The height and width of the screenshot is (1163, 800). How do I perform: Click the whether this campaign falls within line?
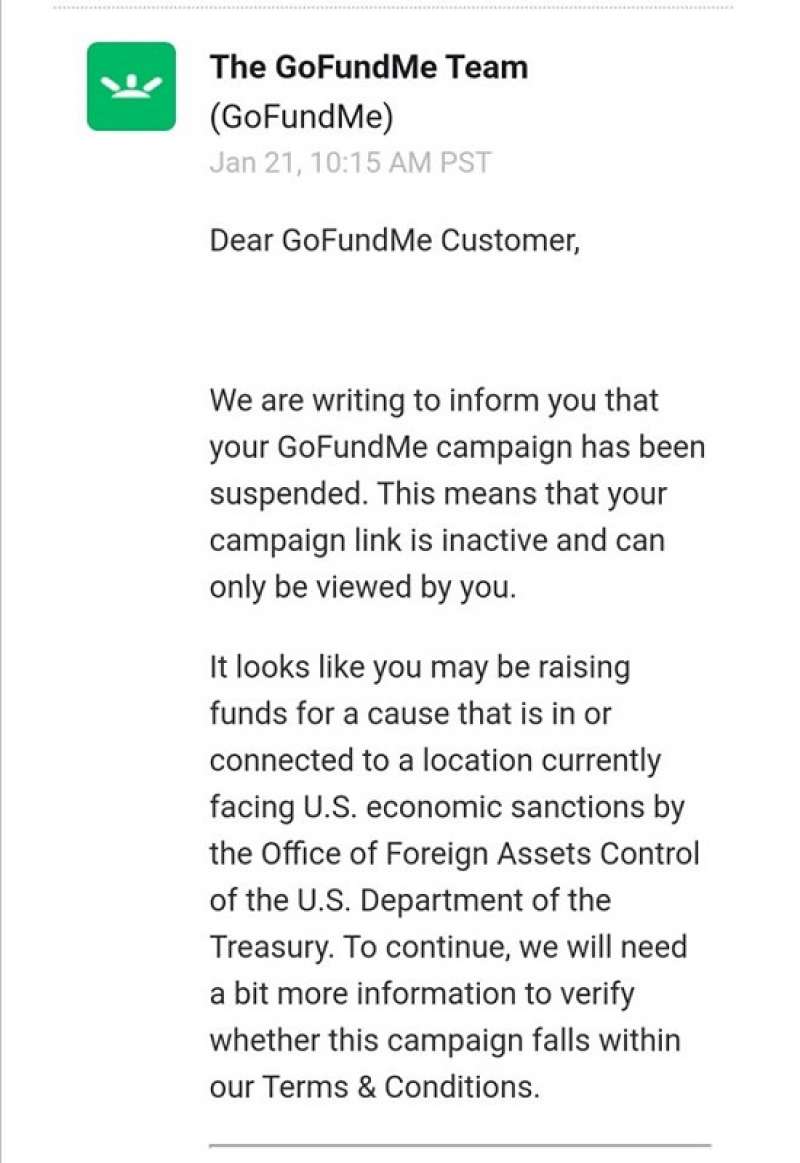444,1040
